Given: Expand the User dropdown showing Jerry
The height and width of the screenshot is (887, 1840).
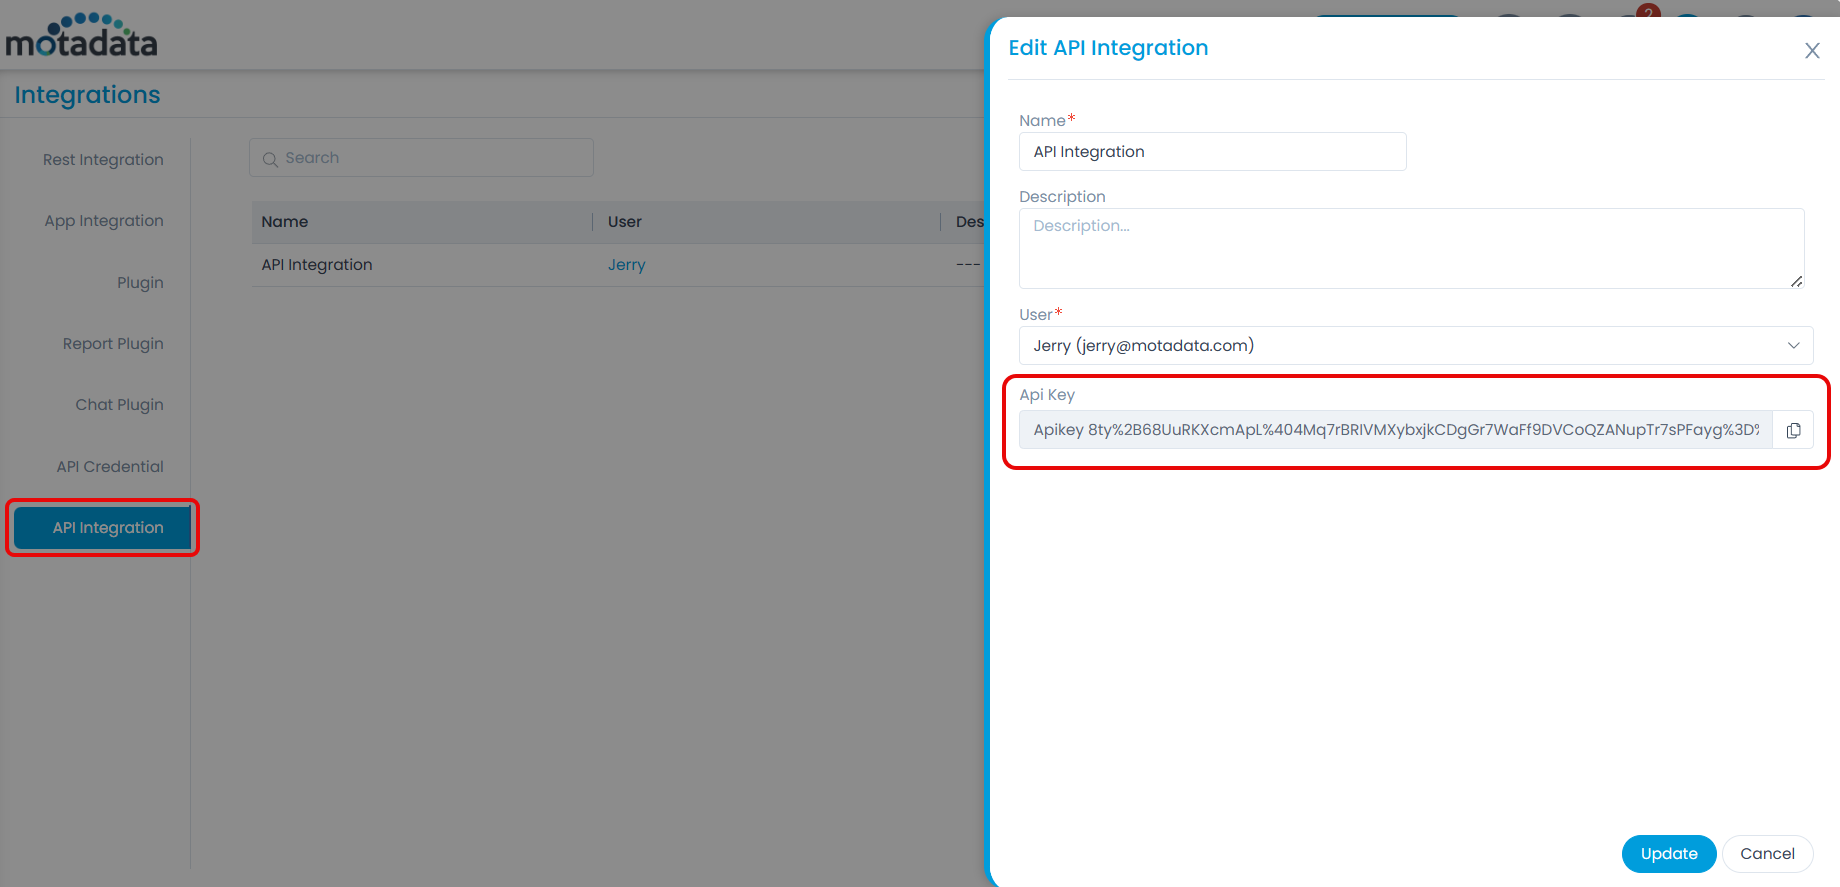Looking at the screenshot, I should (x=1415, y=346).
